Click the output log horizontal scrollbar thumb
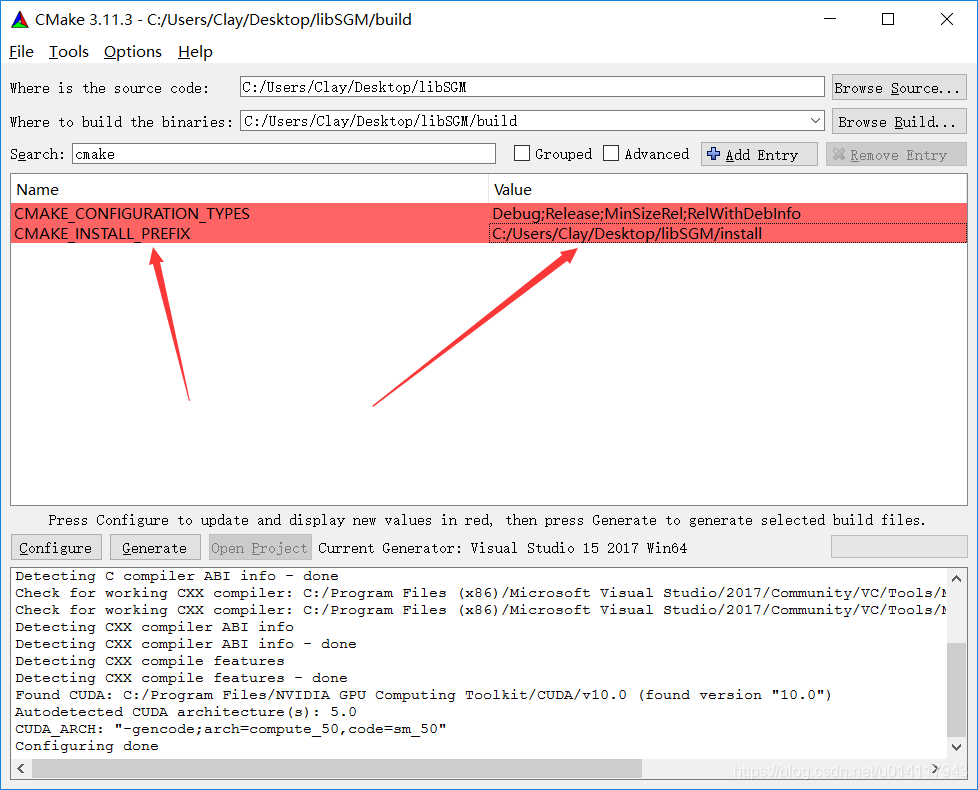Image resolution: width=978 pixels, height=790 pixels. tap(337, 768)
